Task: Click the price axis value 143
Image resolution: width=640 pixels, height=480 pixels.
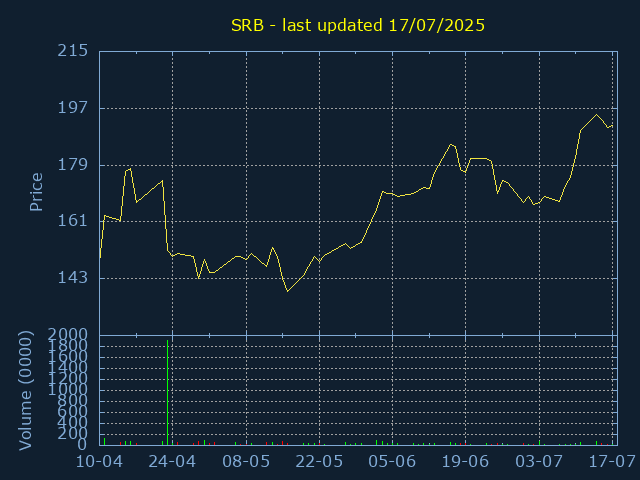Action: click(x=73, y=278)
